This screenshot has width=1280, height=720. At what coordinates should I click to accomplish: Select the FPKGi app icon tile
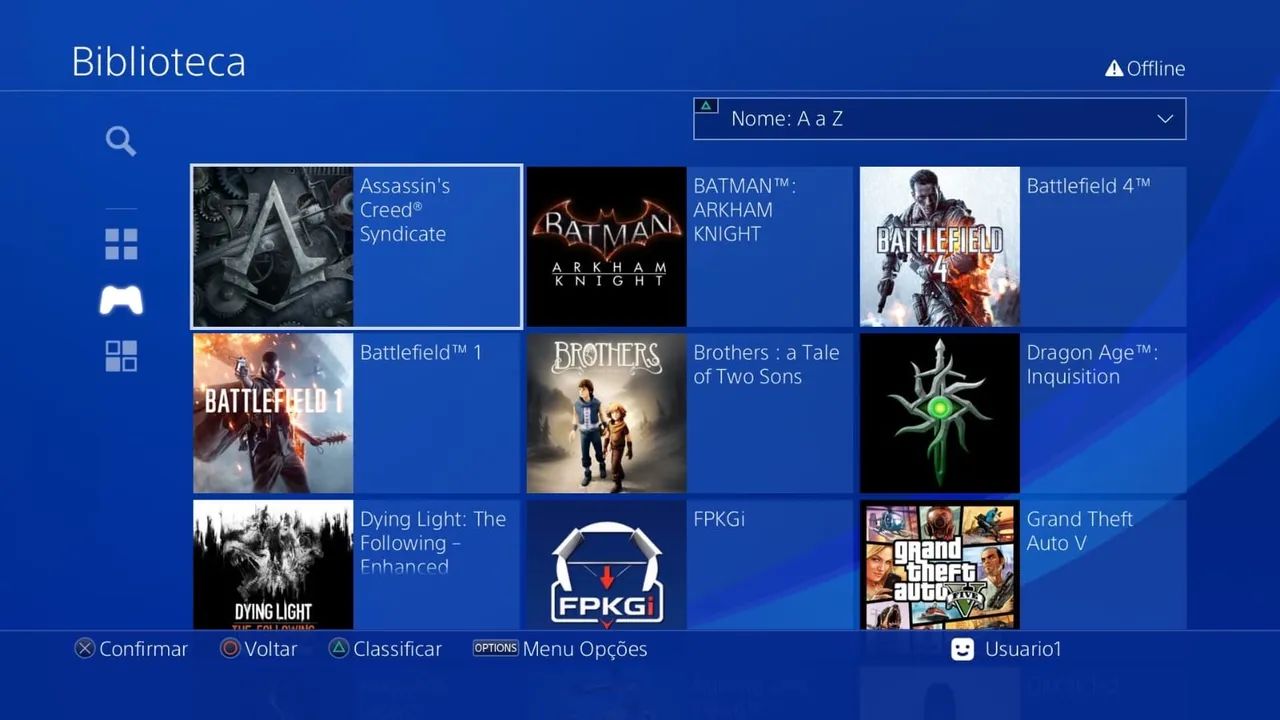[606, 565]
